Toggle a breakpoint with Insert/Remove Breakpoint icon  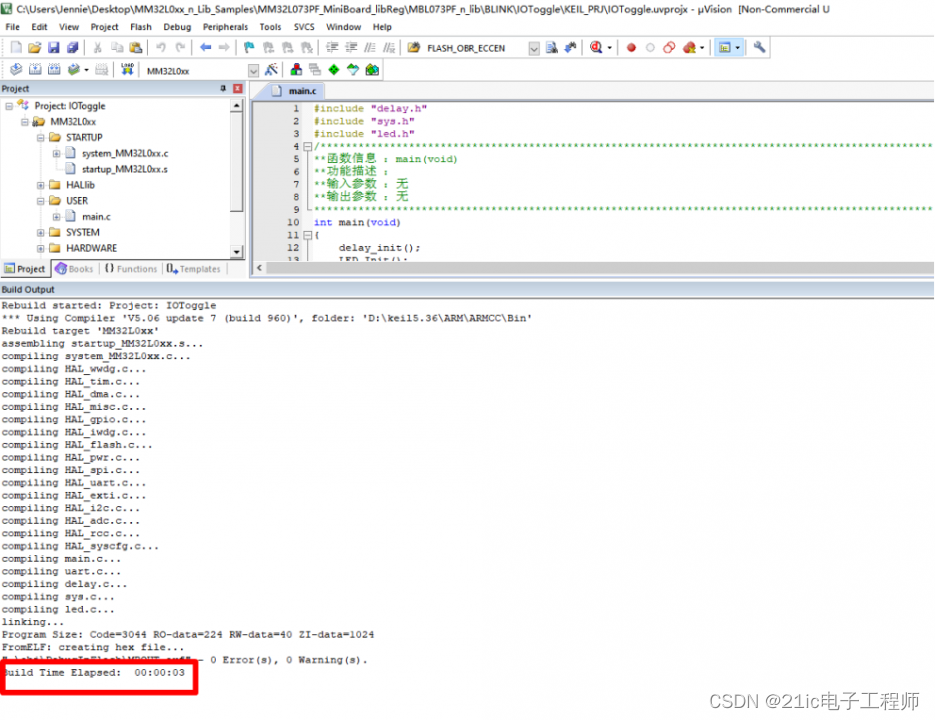pyautogui.click(x=630, y=48)
